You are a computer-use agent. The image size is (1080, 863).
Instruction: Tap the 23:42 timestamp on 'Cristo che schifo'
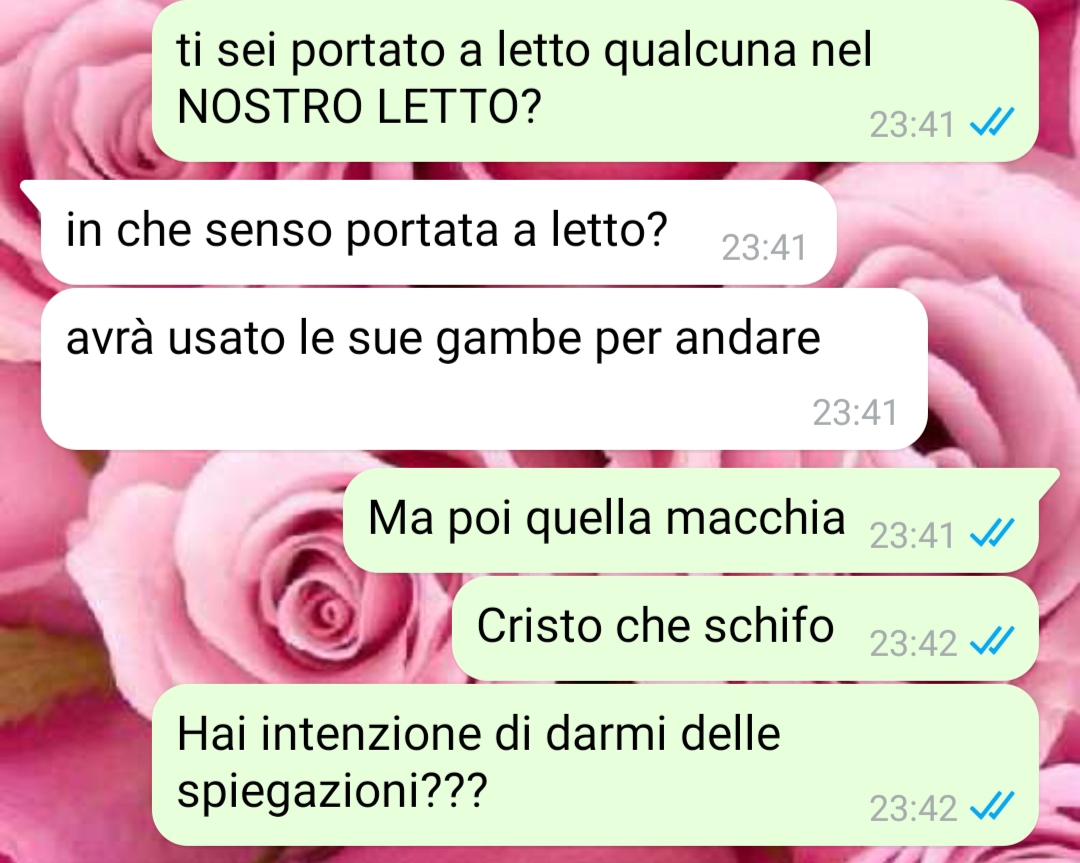913,643
